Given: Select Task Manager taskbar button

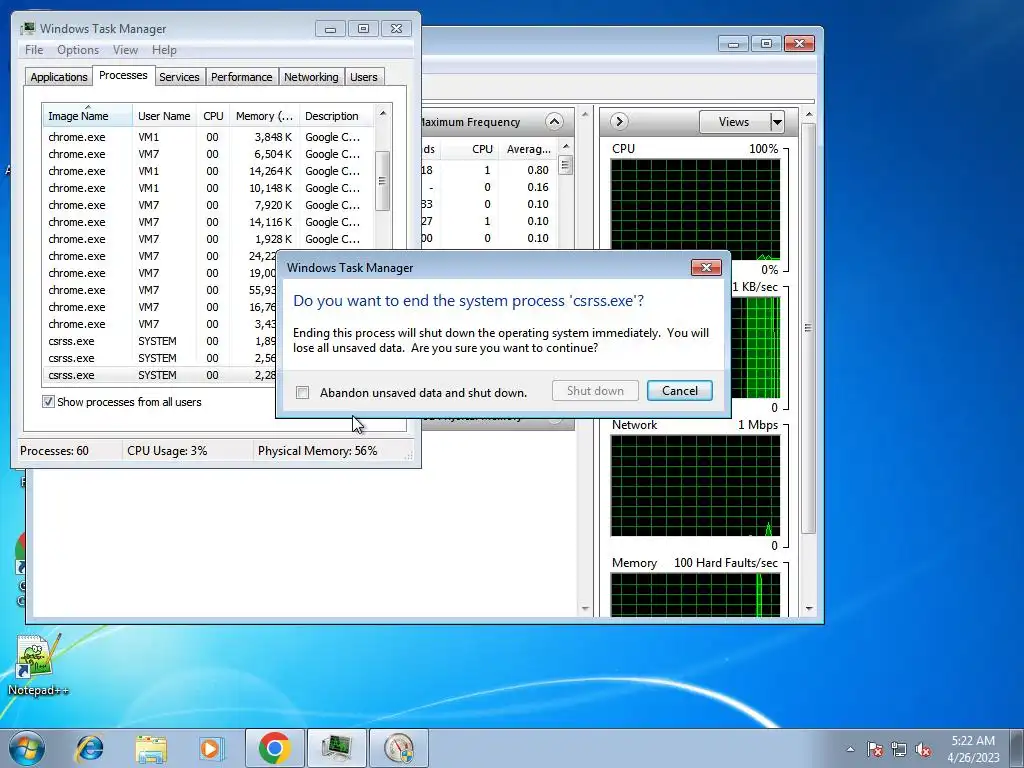Looking at the screenshot, I should (336, 748).
